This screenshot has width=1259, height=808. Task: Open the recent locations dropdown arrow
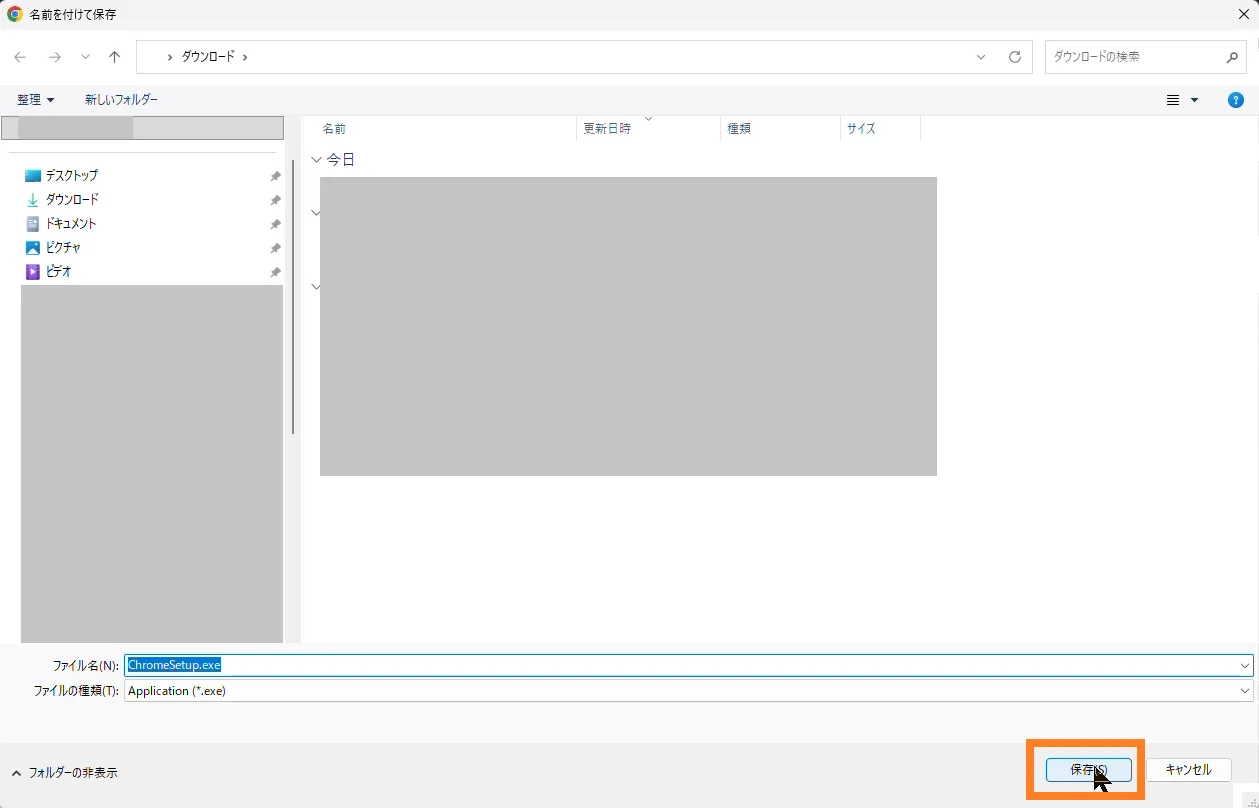(85, 57)
